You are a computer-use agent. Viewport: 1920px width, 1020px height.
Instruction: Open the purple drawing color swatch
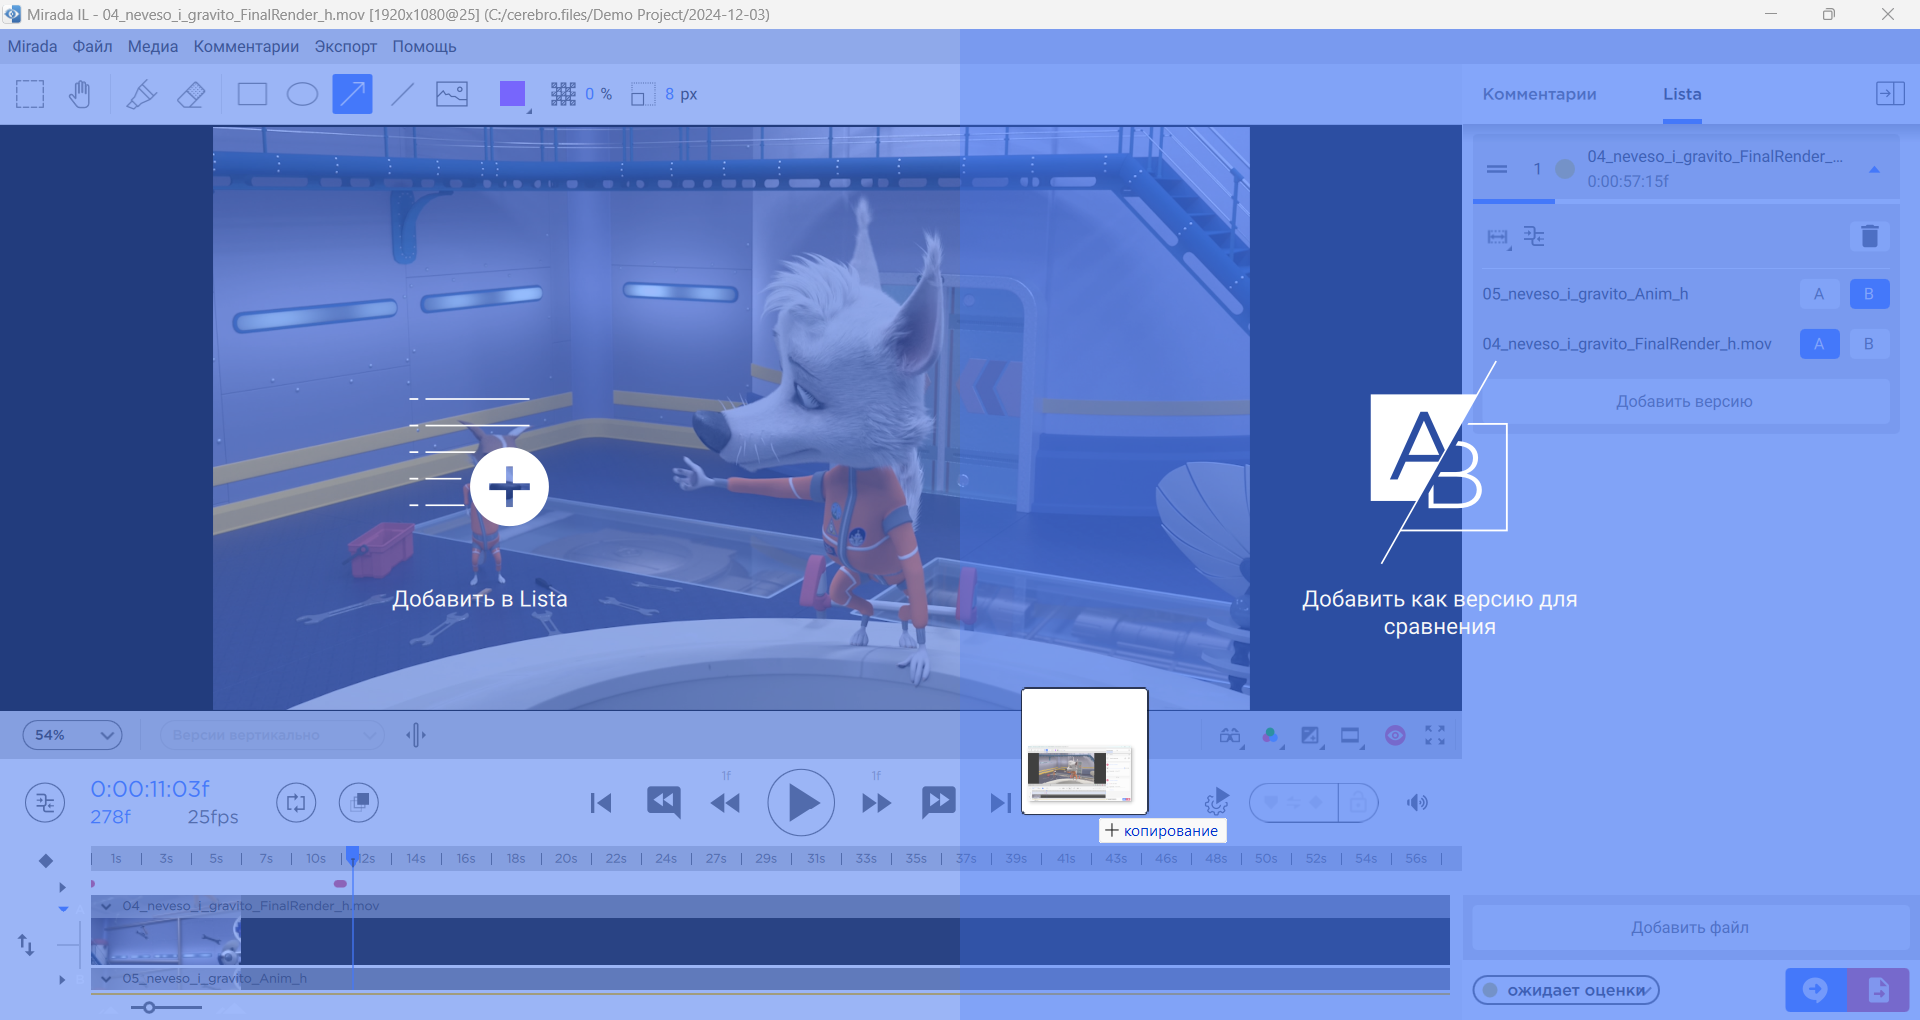point(513,94)
